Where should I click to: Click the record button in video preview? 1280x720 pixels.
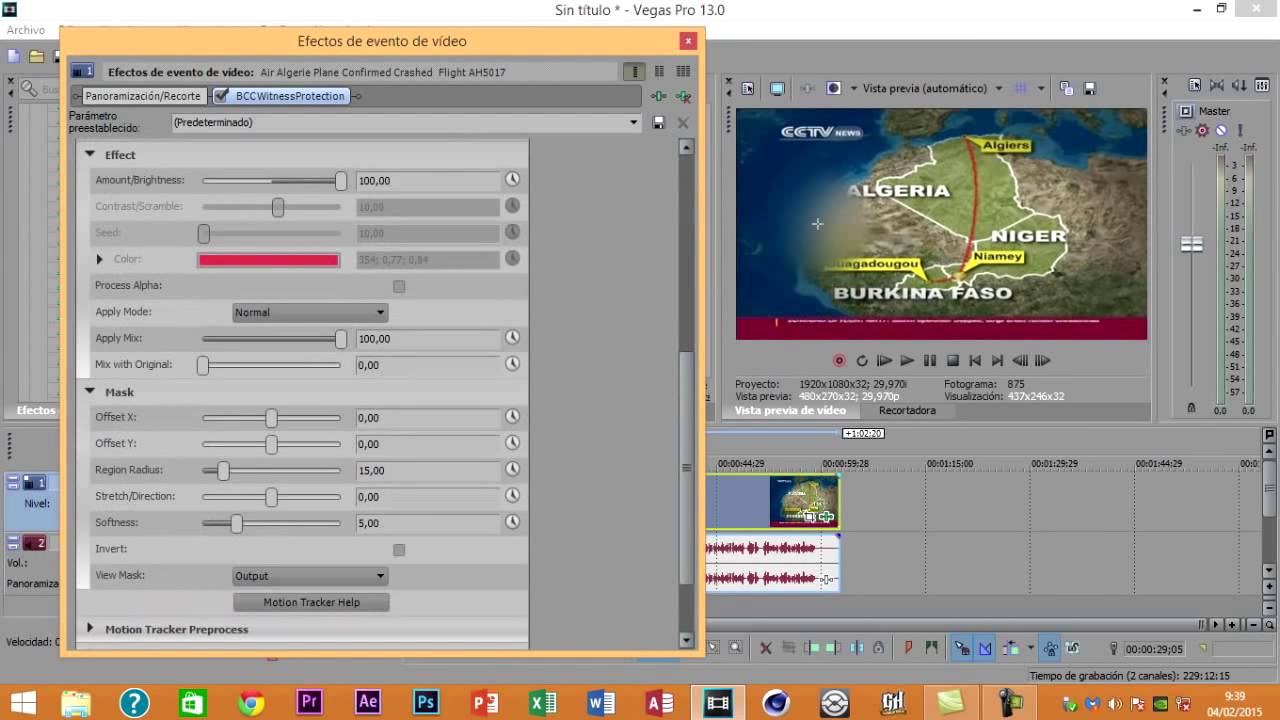839,361
